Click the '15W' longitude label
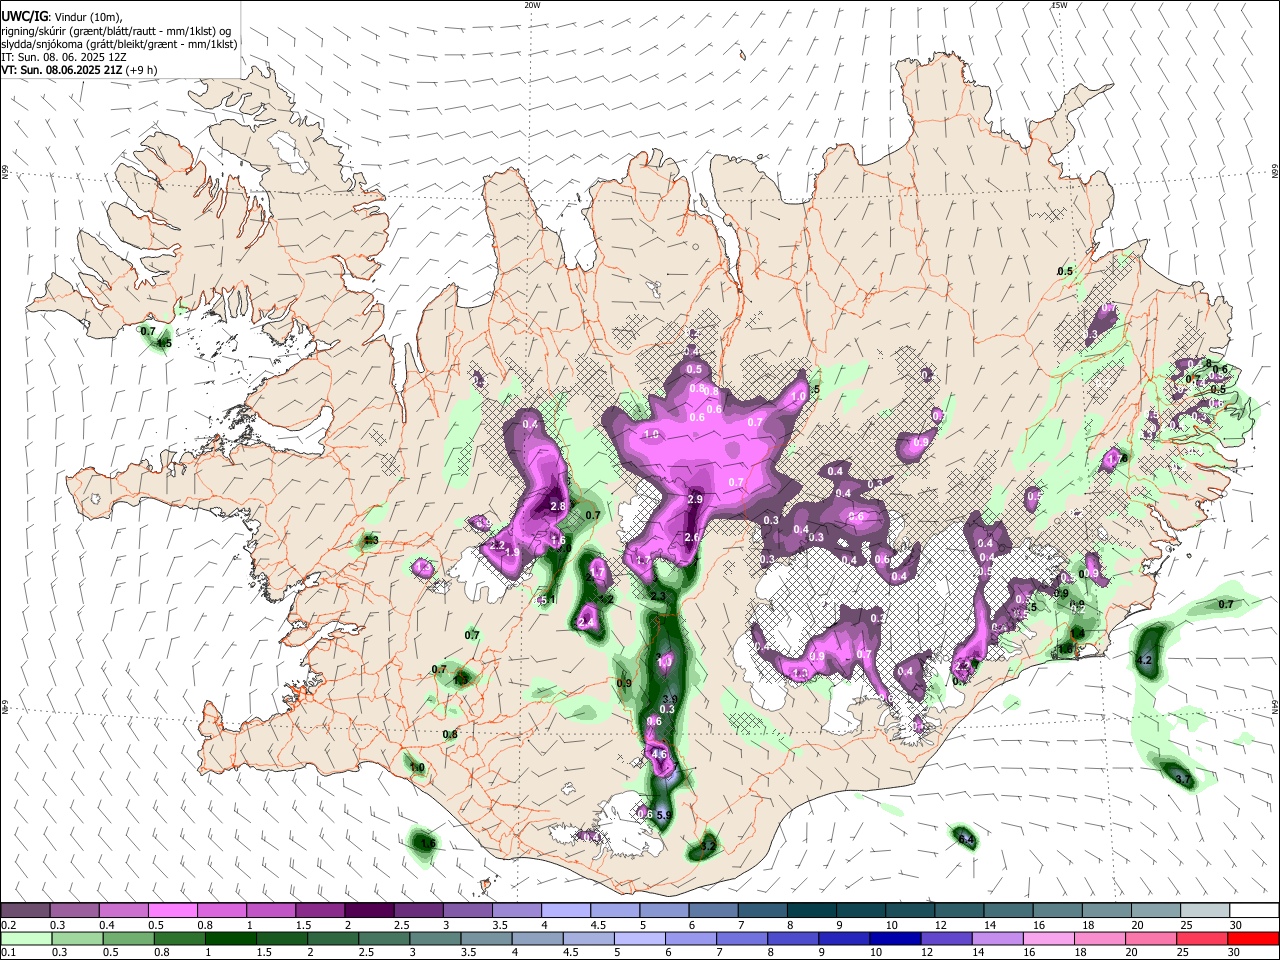 pyautogui.click(x=1059, y=5)
